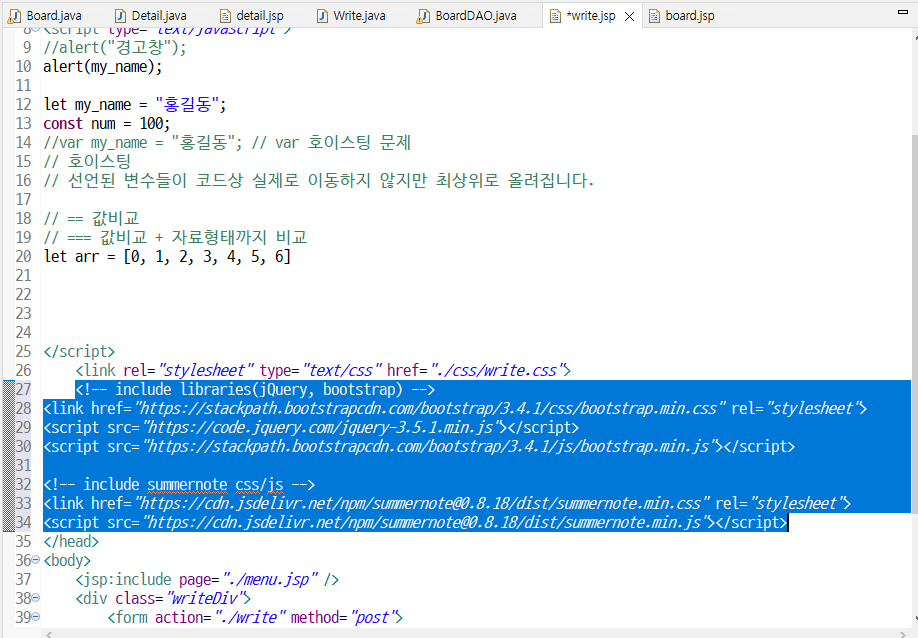Screen dimensions: 918x638
Task: Click the bootstrap.min.js script line
Action: pos(419,447)
